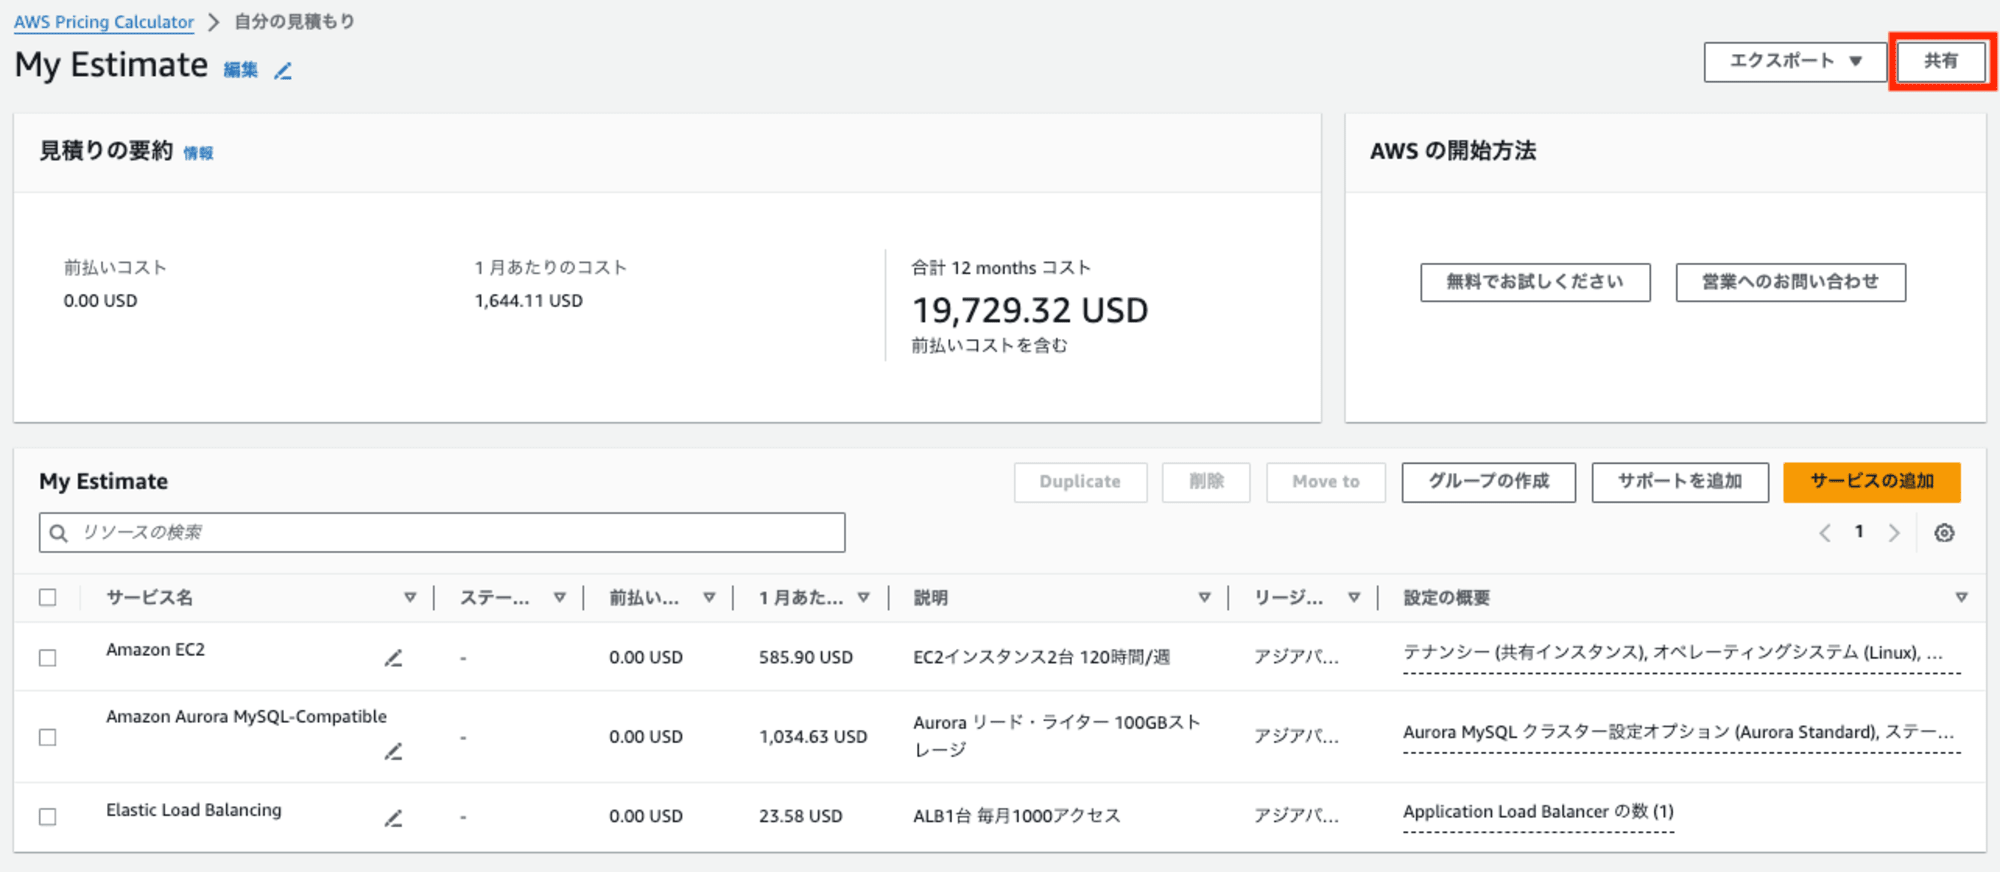Click 23.58 USD monthly cost cell
The width and height of the screenshot is (2000, 872).
800,816
